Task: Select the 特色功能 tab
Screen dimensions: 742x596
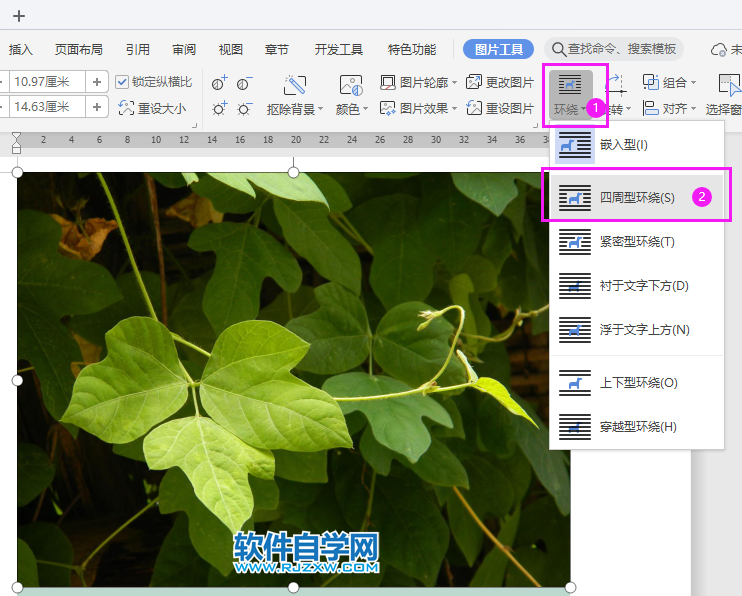Action: 412,49
